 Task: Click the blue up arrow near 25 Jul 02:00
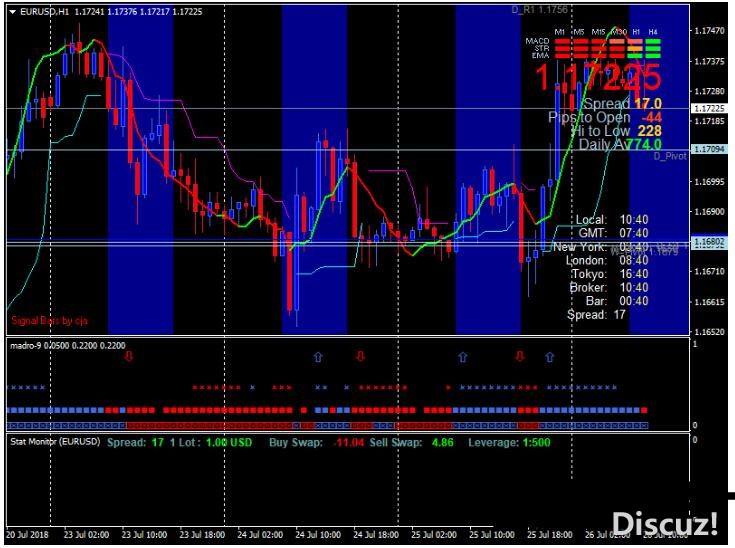(x=462, y=355)
